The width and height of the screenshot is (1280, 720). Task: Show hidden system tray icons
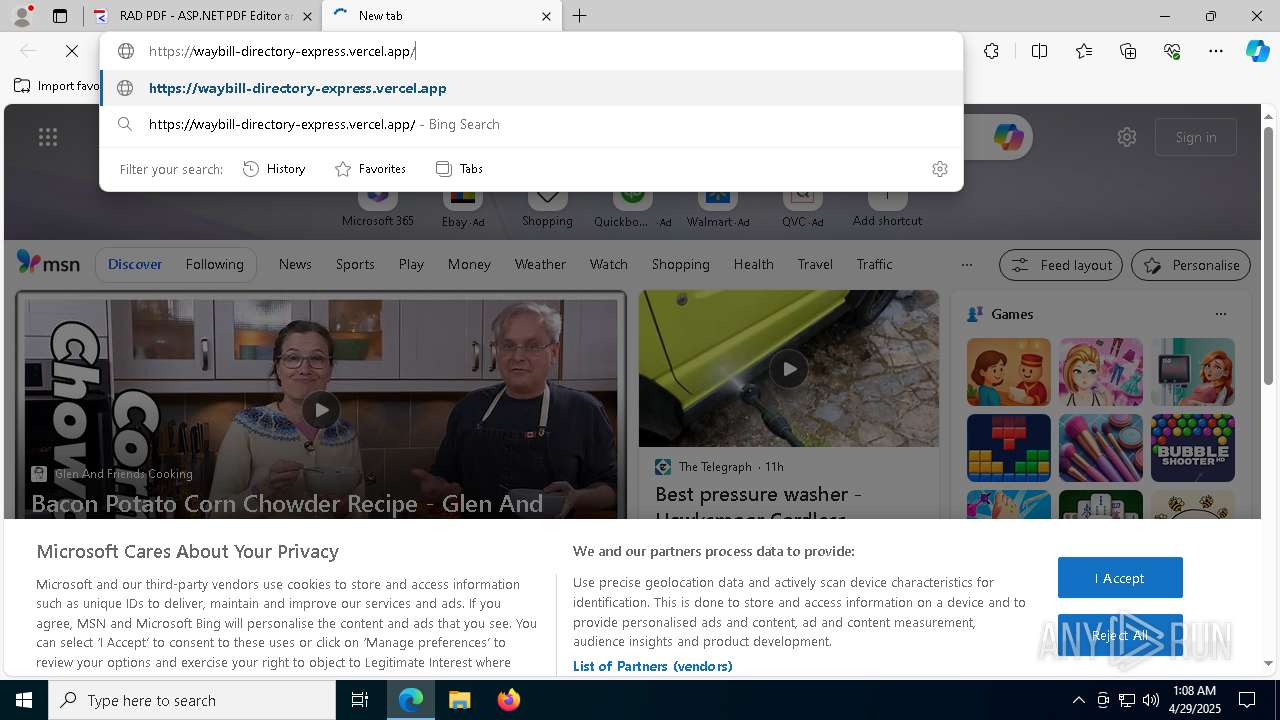point(1078,700)
